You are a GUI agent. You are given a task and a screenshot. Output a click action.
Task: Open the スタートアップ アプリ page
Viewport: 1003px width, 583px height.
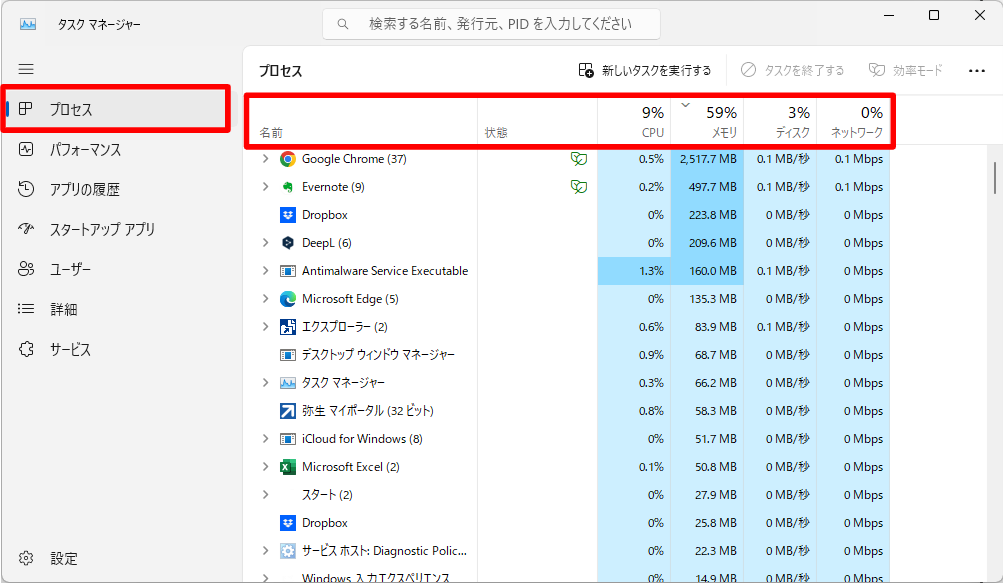pos(102,230)
